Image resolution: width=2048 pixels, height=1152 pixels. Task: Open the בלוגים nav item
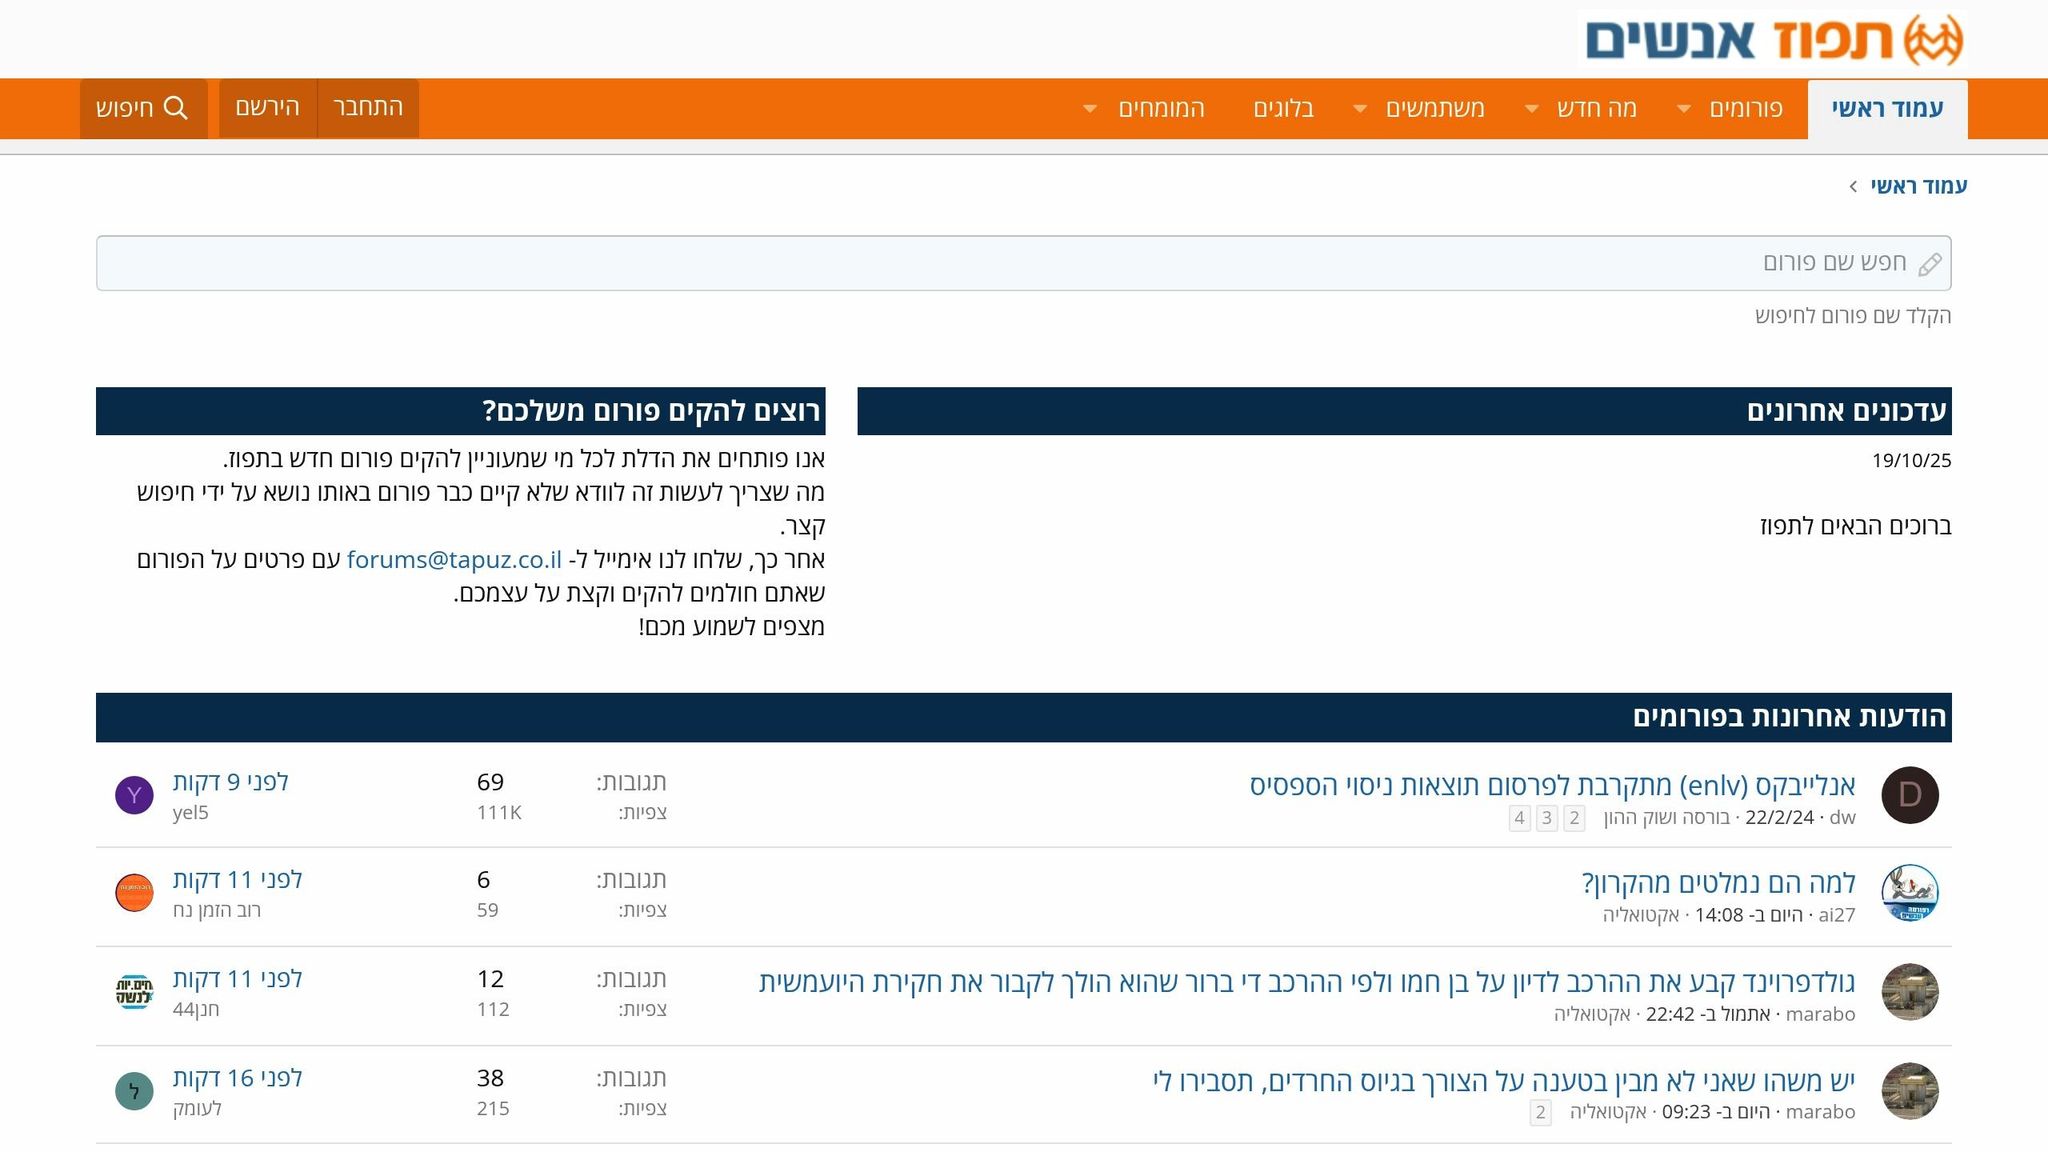[1283, 108]
